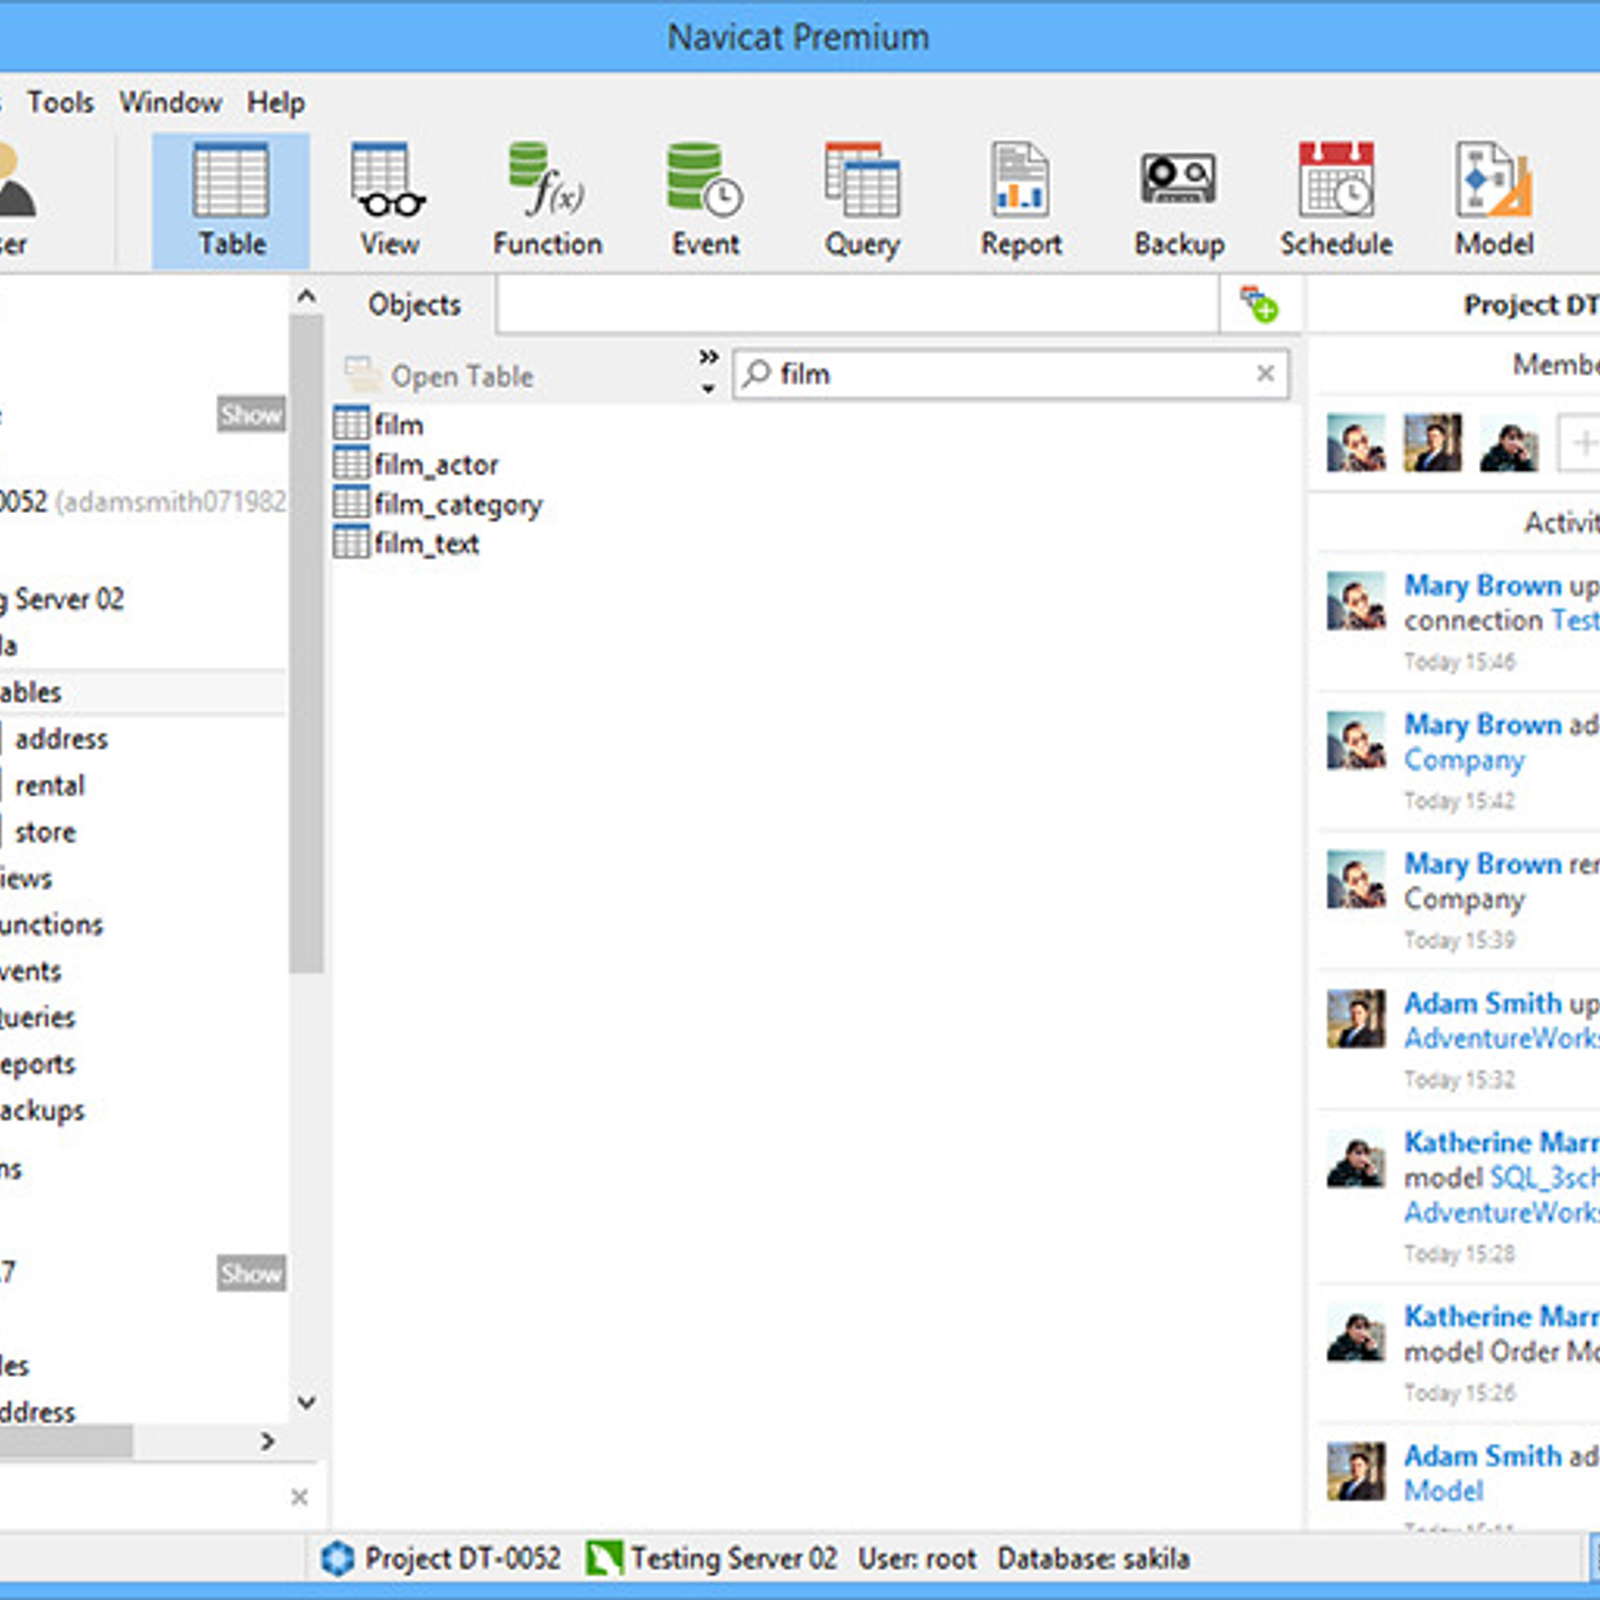Click Project DT-0052 status bar icon
Image resolution: width=1600 pixels, height=1600 pixels.
tap(338, 1558)
